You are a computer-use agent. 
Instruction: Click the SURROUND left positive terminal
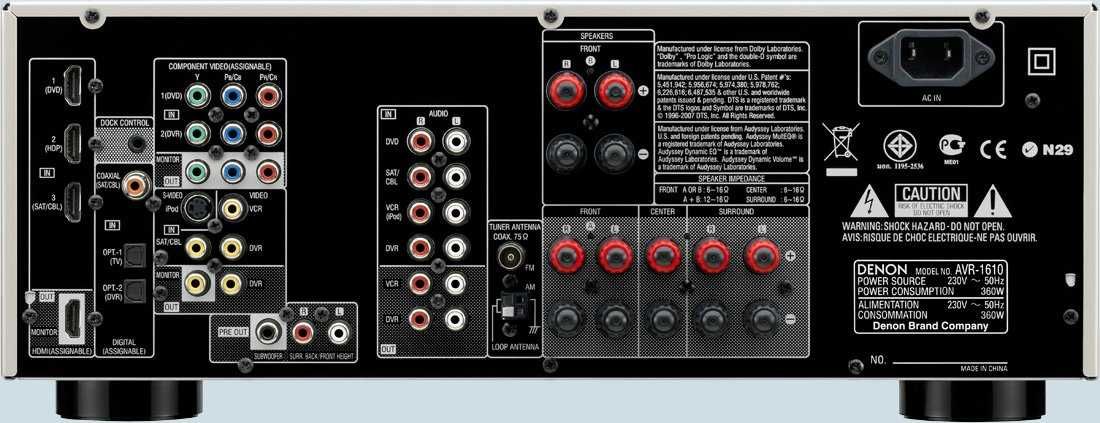click(762, 256)
